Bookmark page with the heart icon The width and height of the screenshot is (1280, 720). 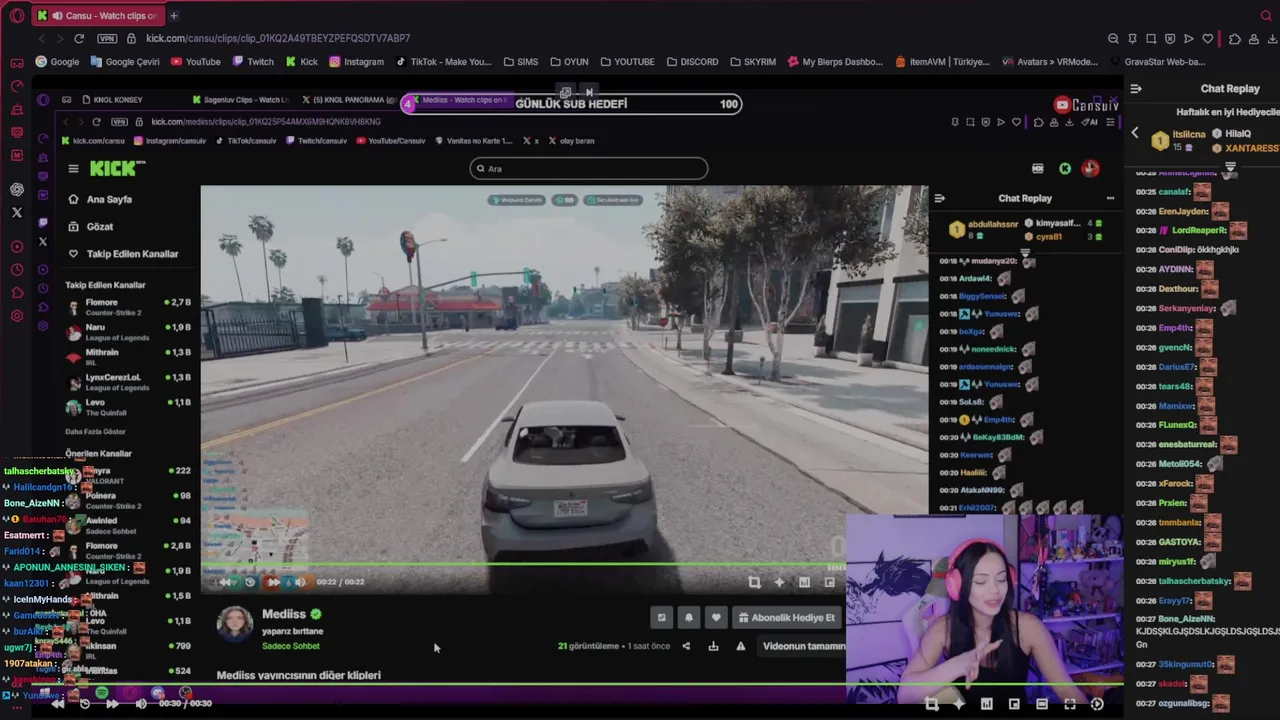pos(1208,39)
